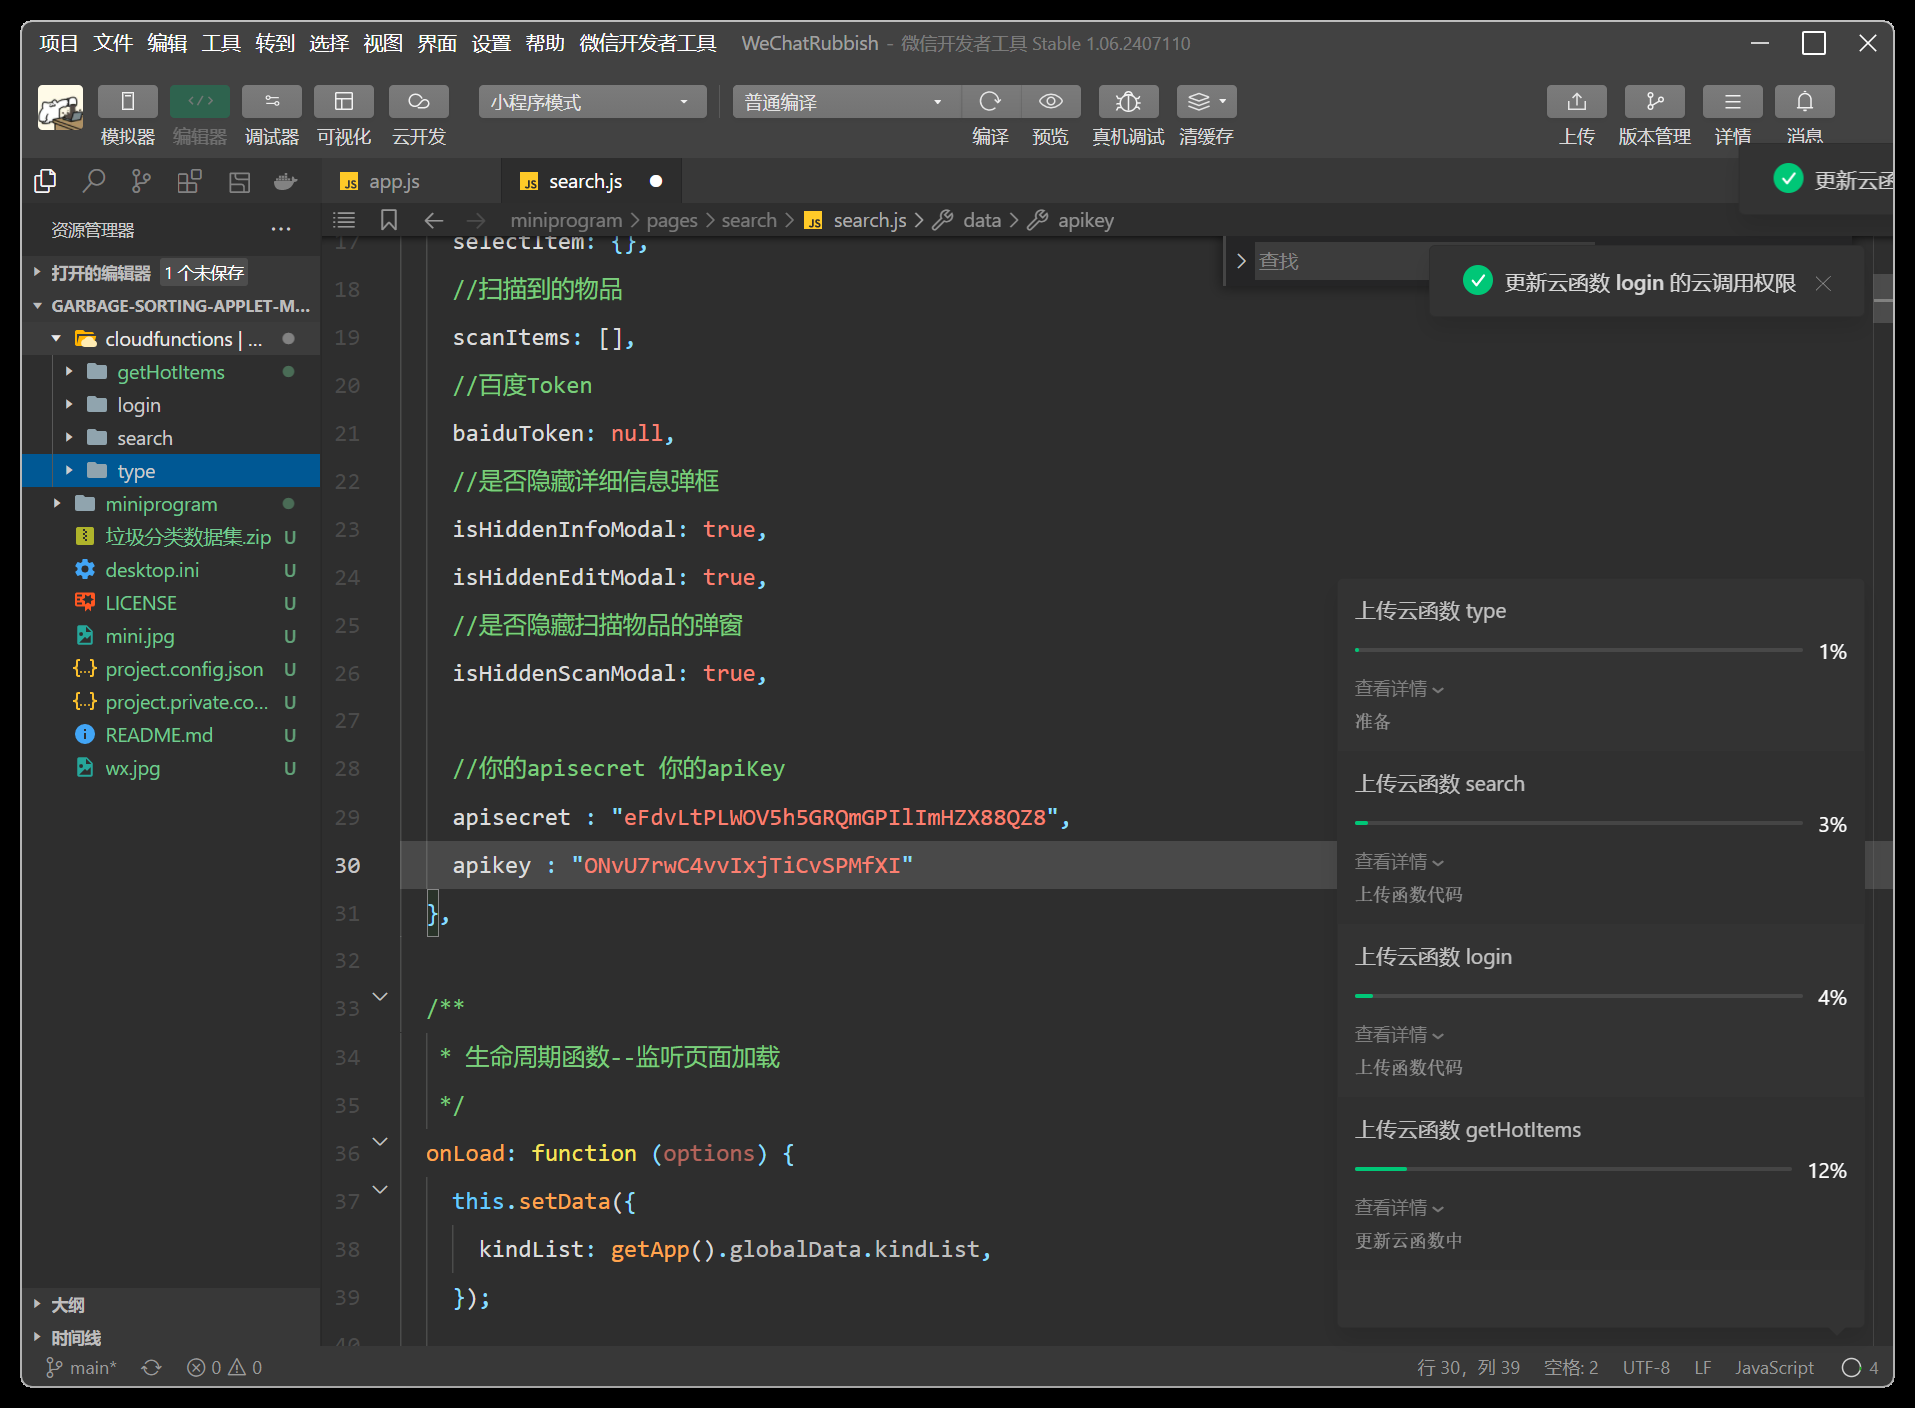
Task: Click the project avatar thumbnail
Action: [x=61, y=108]
